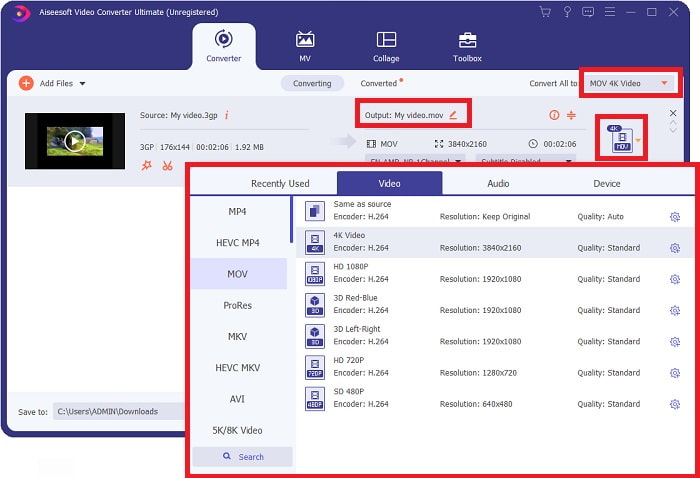Click the compress/split settings icon
This screenshot has height=478, width=700.
(571, 115)
